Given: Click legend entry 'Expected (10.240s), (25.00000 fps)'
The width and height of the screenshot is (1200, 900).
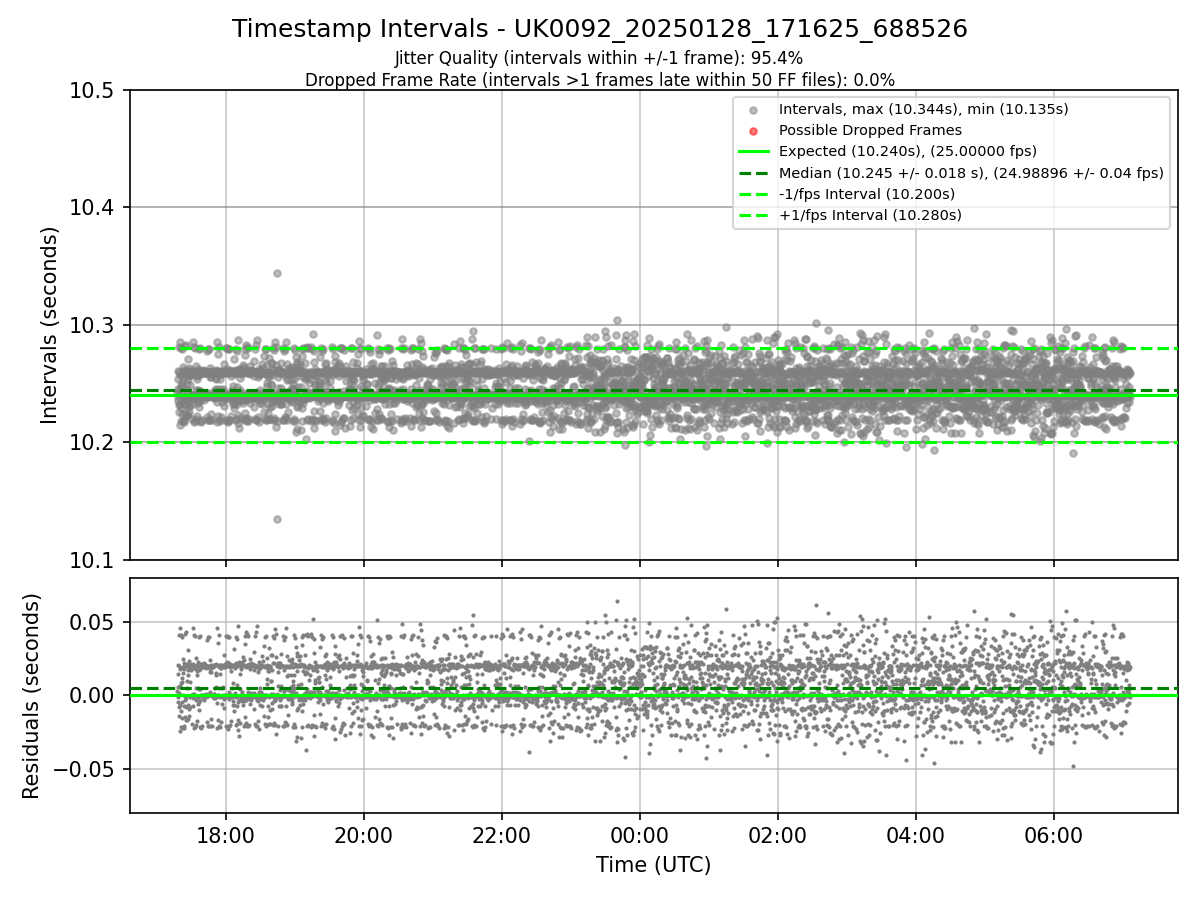Looking at the screenshot, I should pyautogui.click(x=908, y=151).
